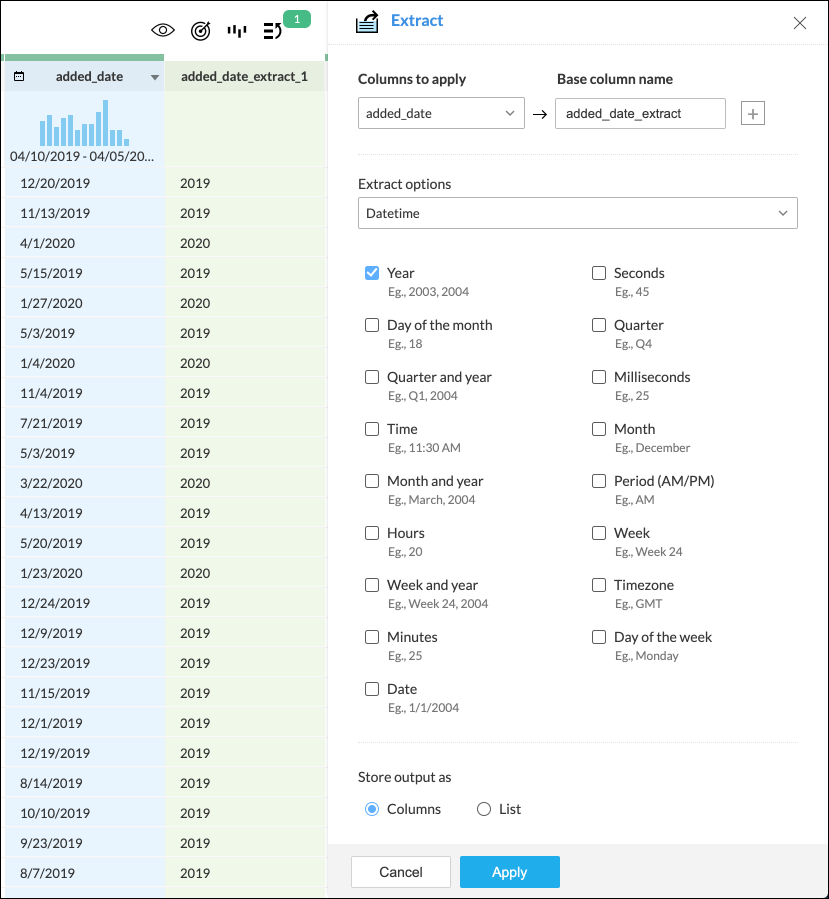Click the Cancel button

401,872
